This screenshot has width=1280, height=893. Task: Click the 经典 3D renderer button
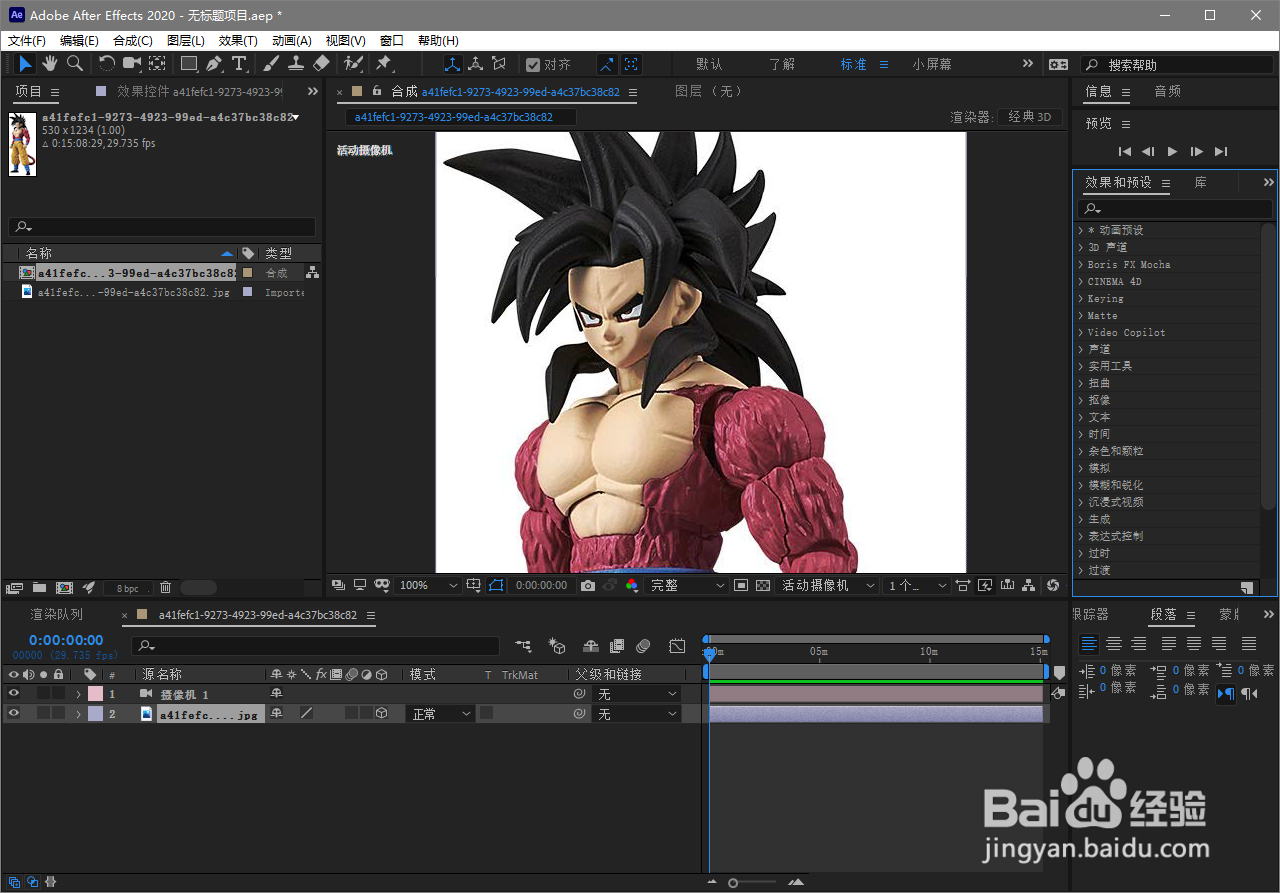[1029, 117]
